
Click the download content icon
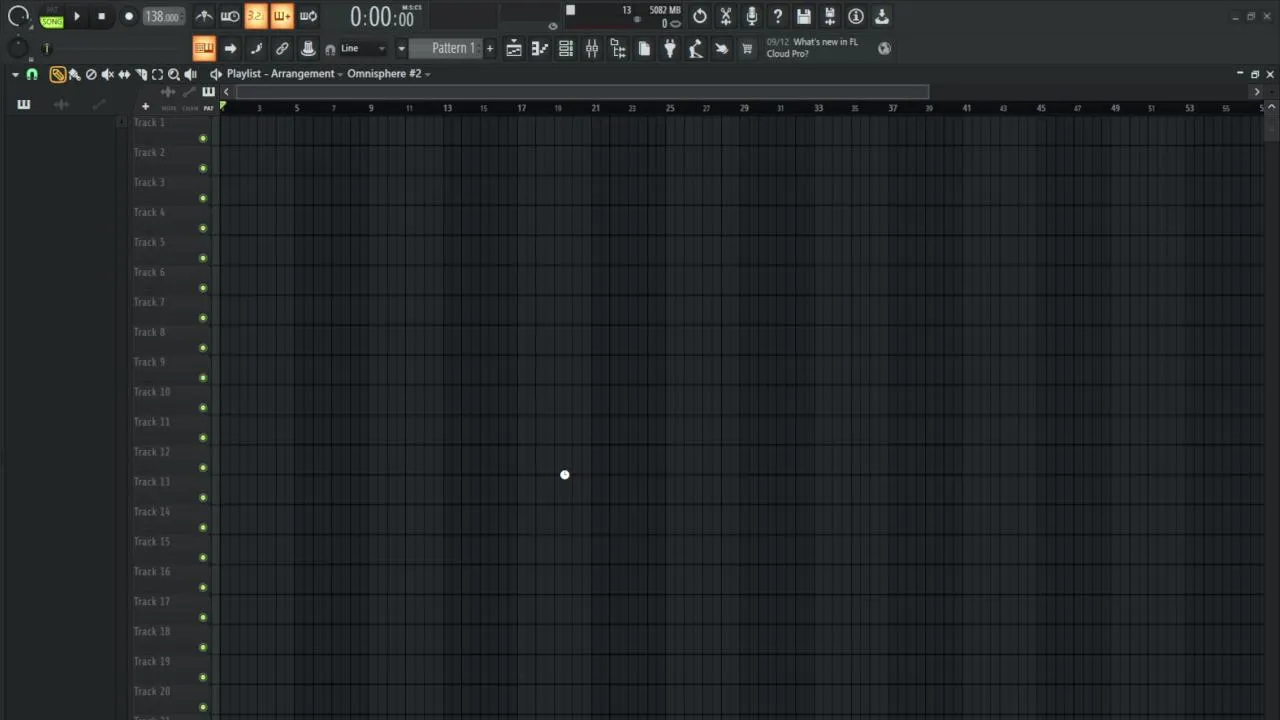882,16
